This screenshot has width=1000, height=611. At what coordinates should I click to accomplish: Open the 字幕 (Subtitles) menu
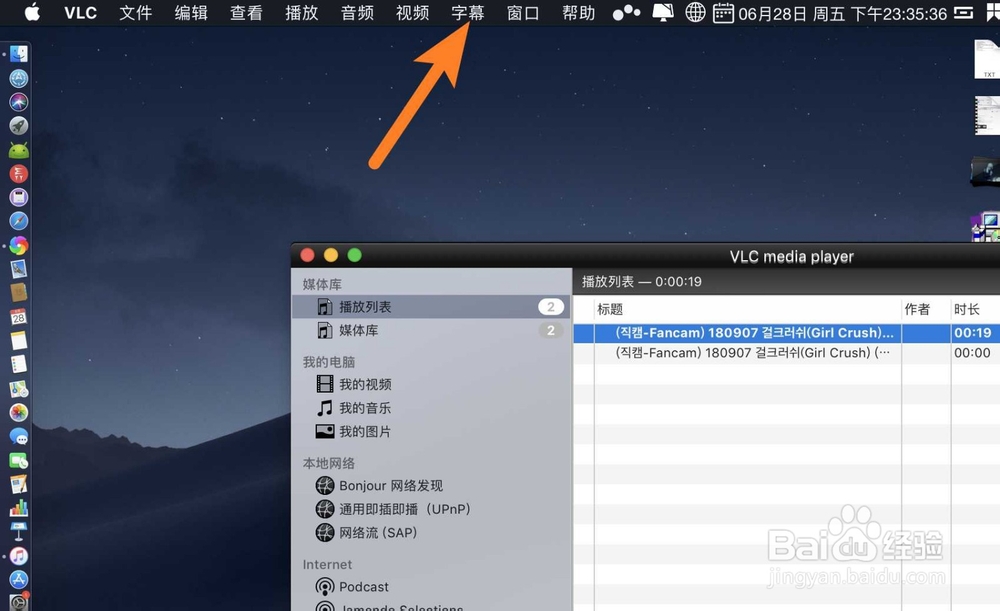pos(466,13)
